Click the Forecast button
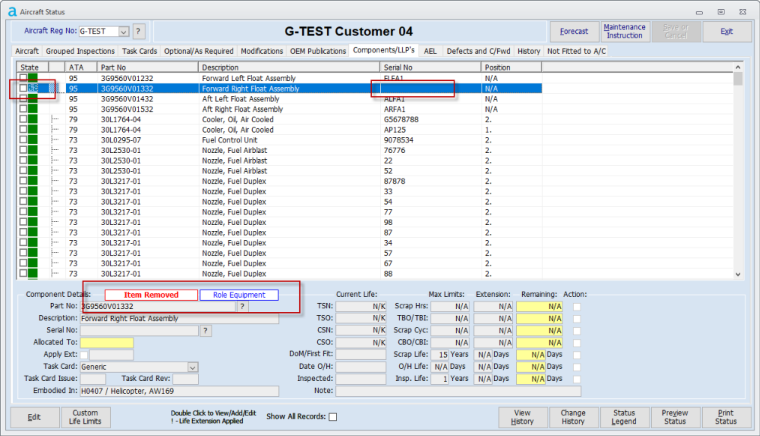Image resolution: width=760 pixels, height=436 pixels. (x=574, y=32)
